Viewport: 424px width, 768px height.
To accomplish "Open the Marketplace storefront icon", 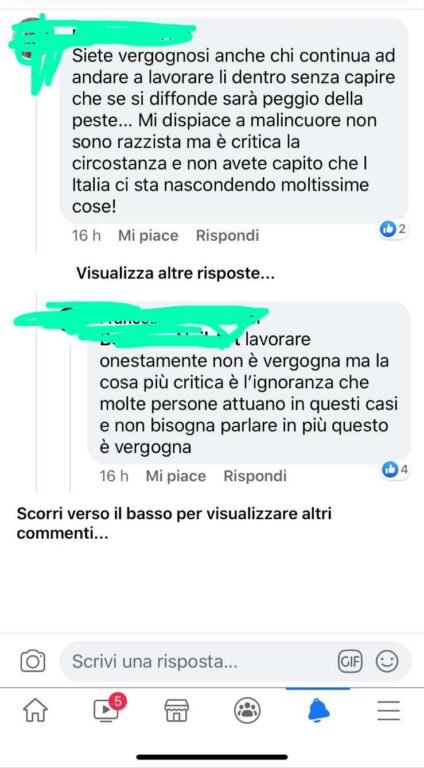I will [x=176, y=710].
